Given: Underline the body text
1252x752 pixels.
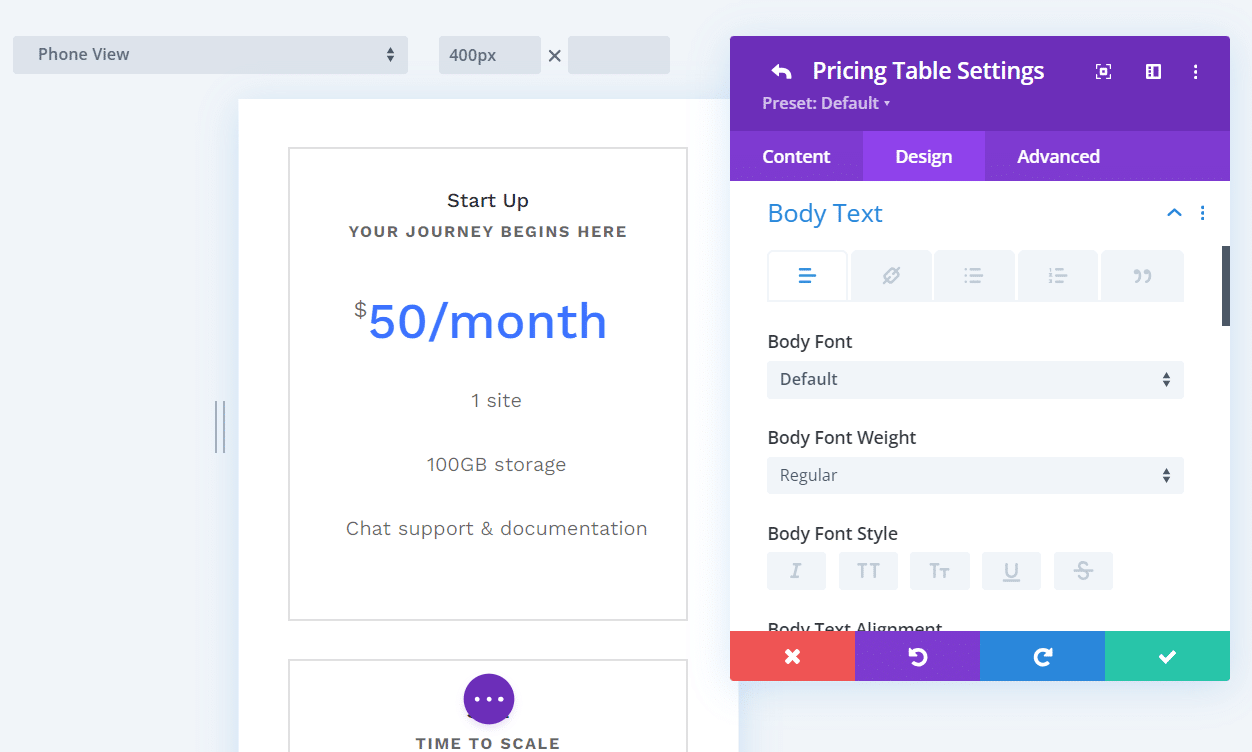Looking at the screenshot, I should pyautogui.click(x=1011, y=570).
